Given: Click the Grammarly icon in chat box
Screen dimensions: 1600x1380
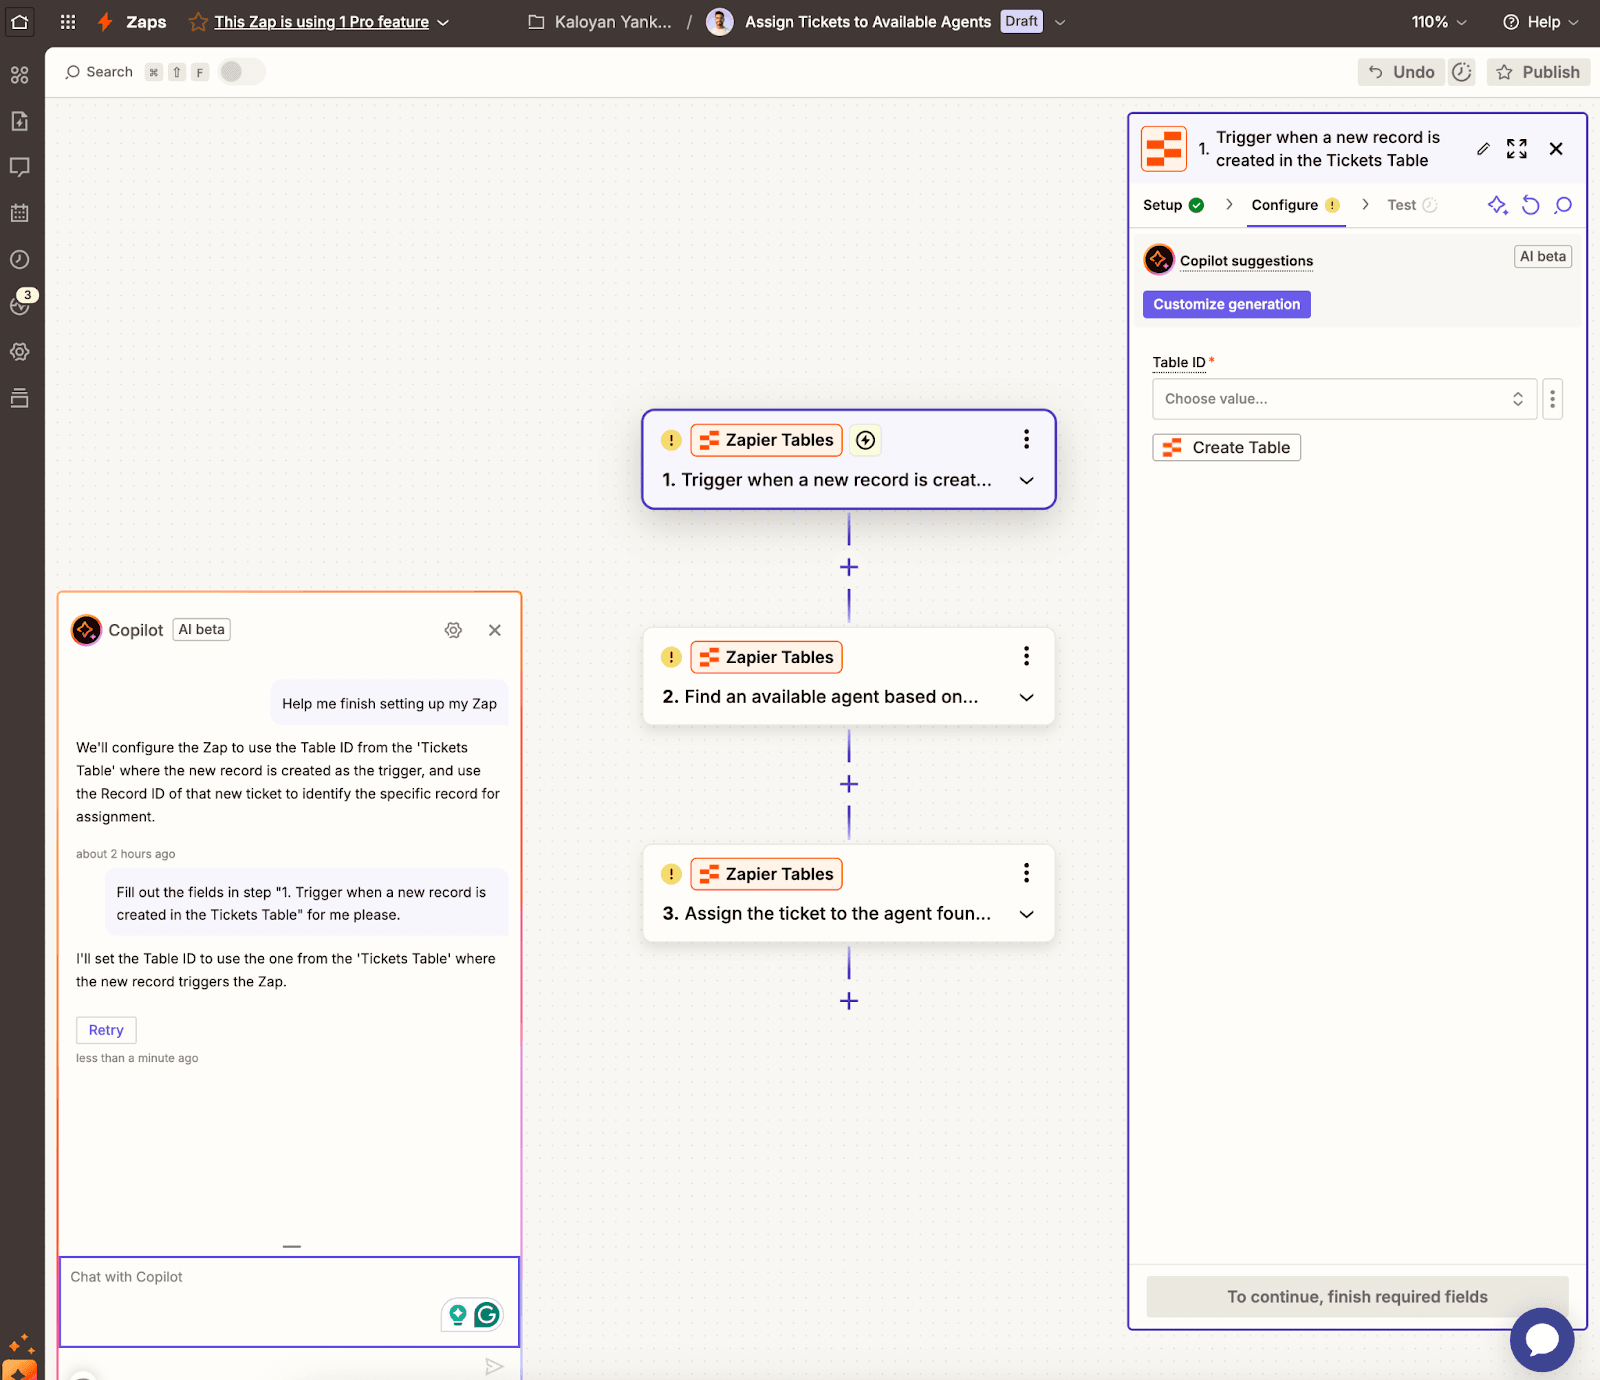Looking at the screenshot, I should [x=487, y=1314].
